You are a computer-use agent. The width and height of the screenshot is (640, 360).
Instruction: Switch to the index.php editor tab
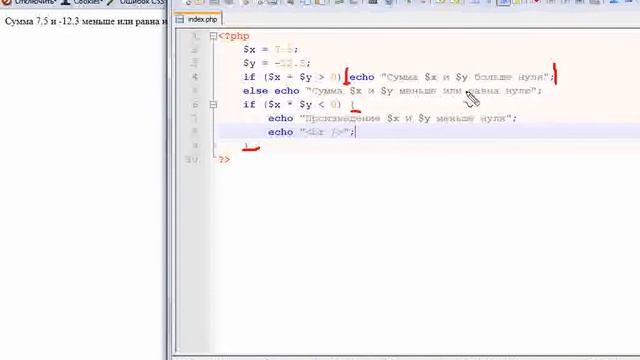(198, 19)
